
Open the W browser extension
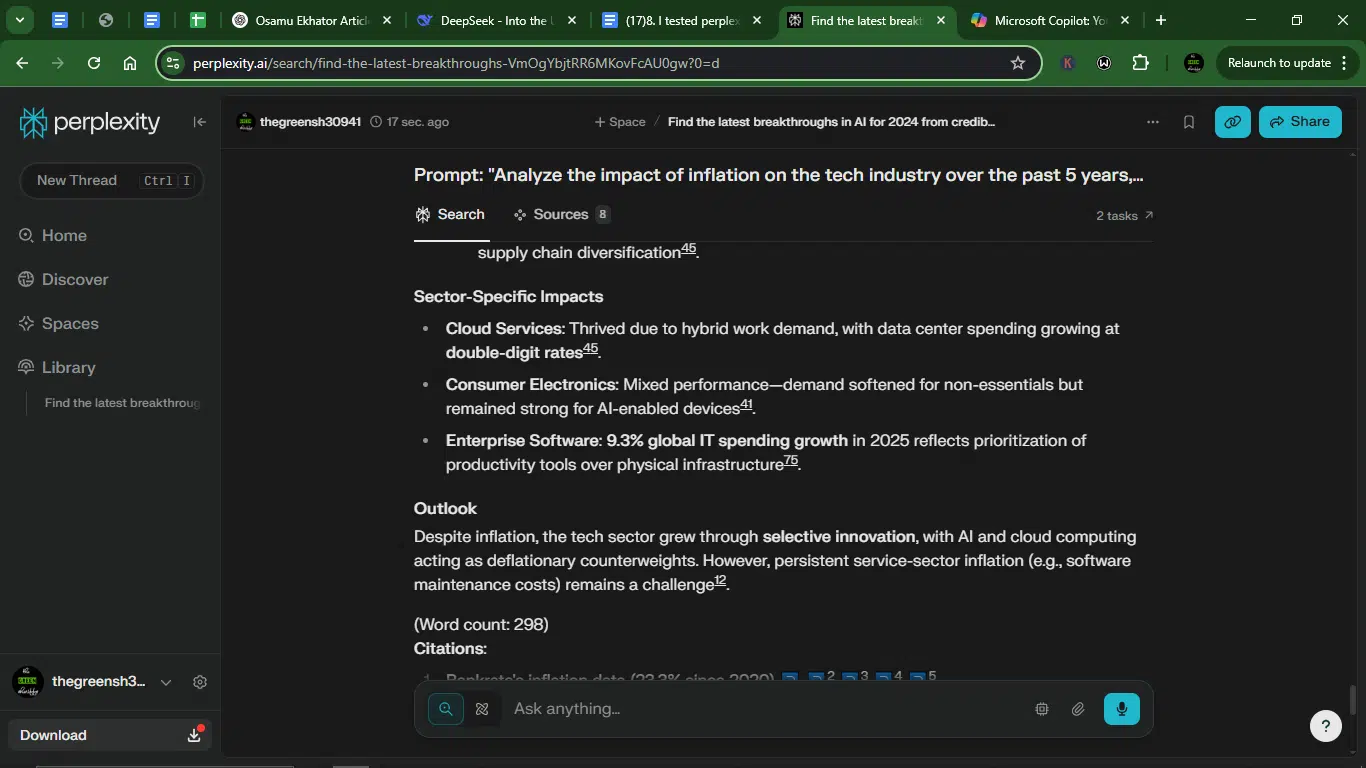coord(1104,63)
